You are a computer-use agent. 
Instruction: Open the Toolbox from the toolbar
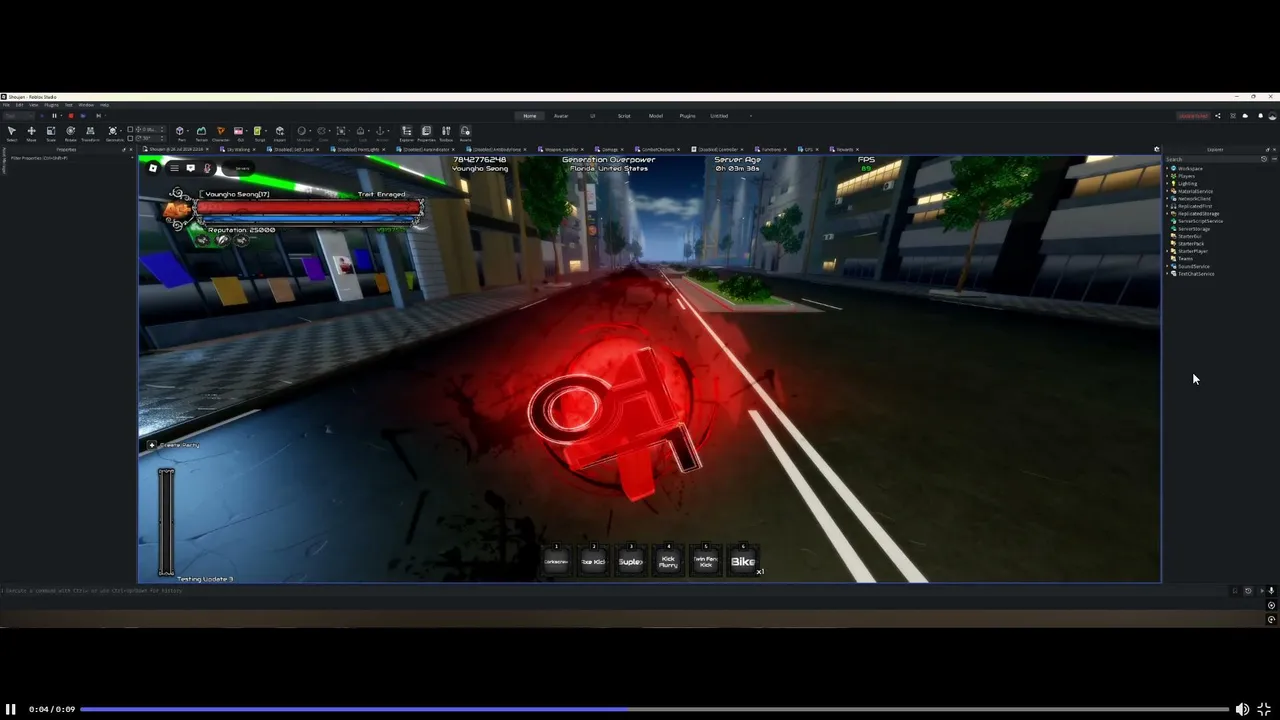[446, 133]
